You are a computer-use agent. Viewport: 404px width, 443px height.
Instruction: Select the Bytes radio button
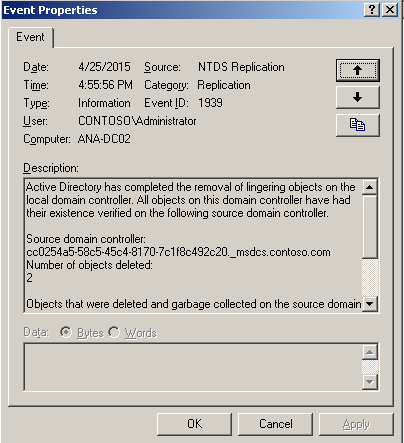pos(66,332)
